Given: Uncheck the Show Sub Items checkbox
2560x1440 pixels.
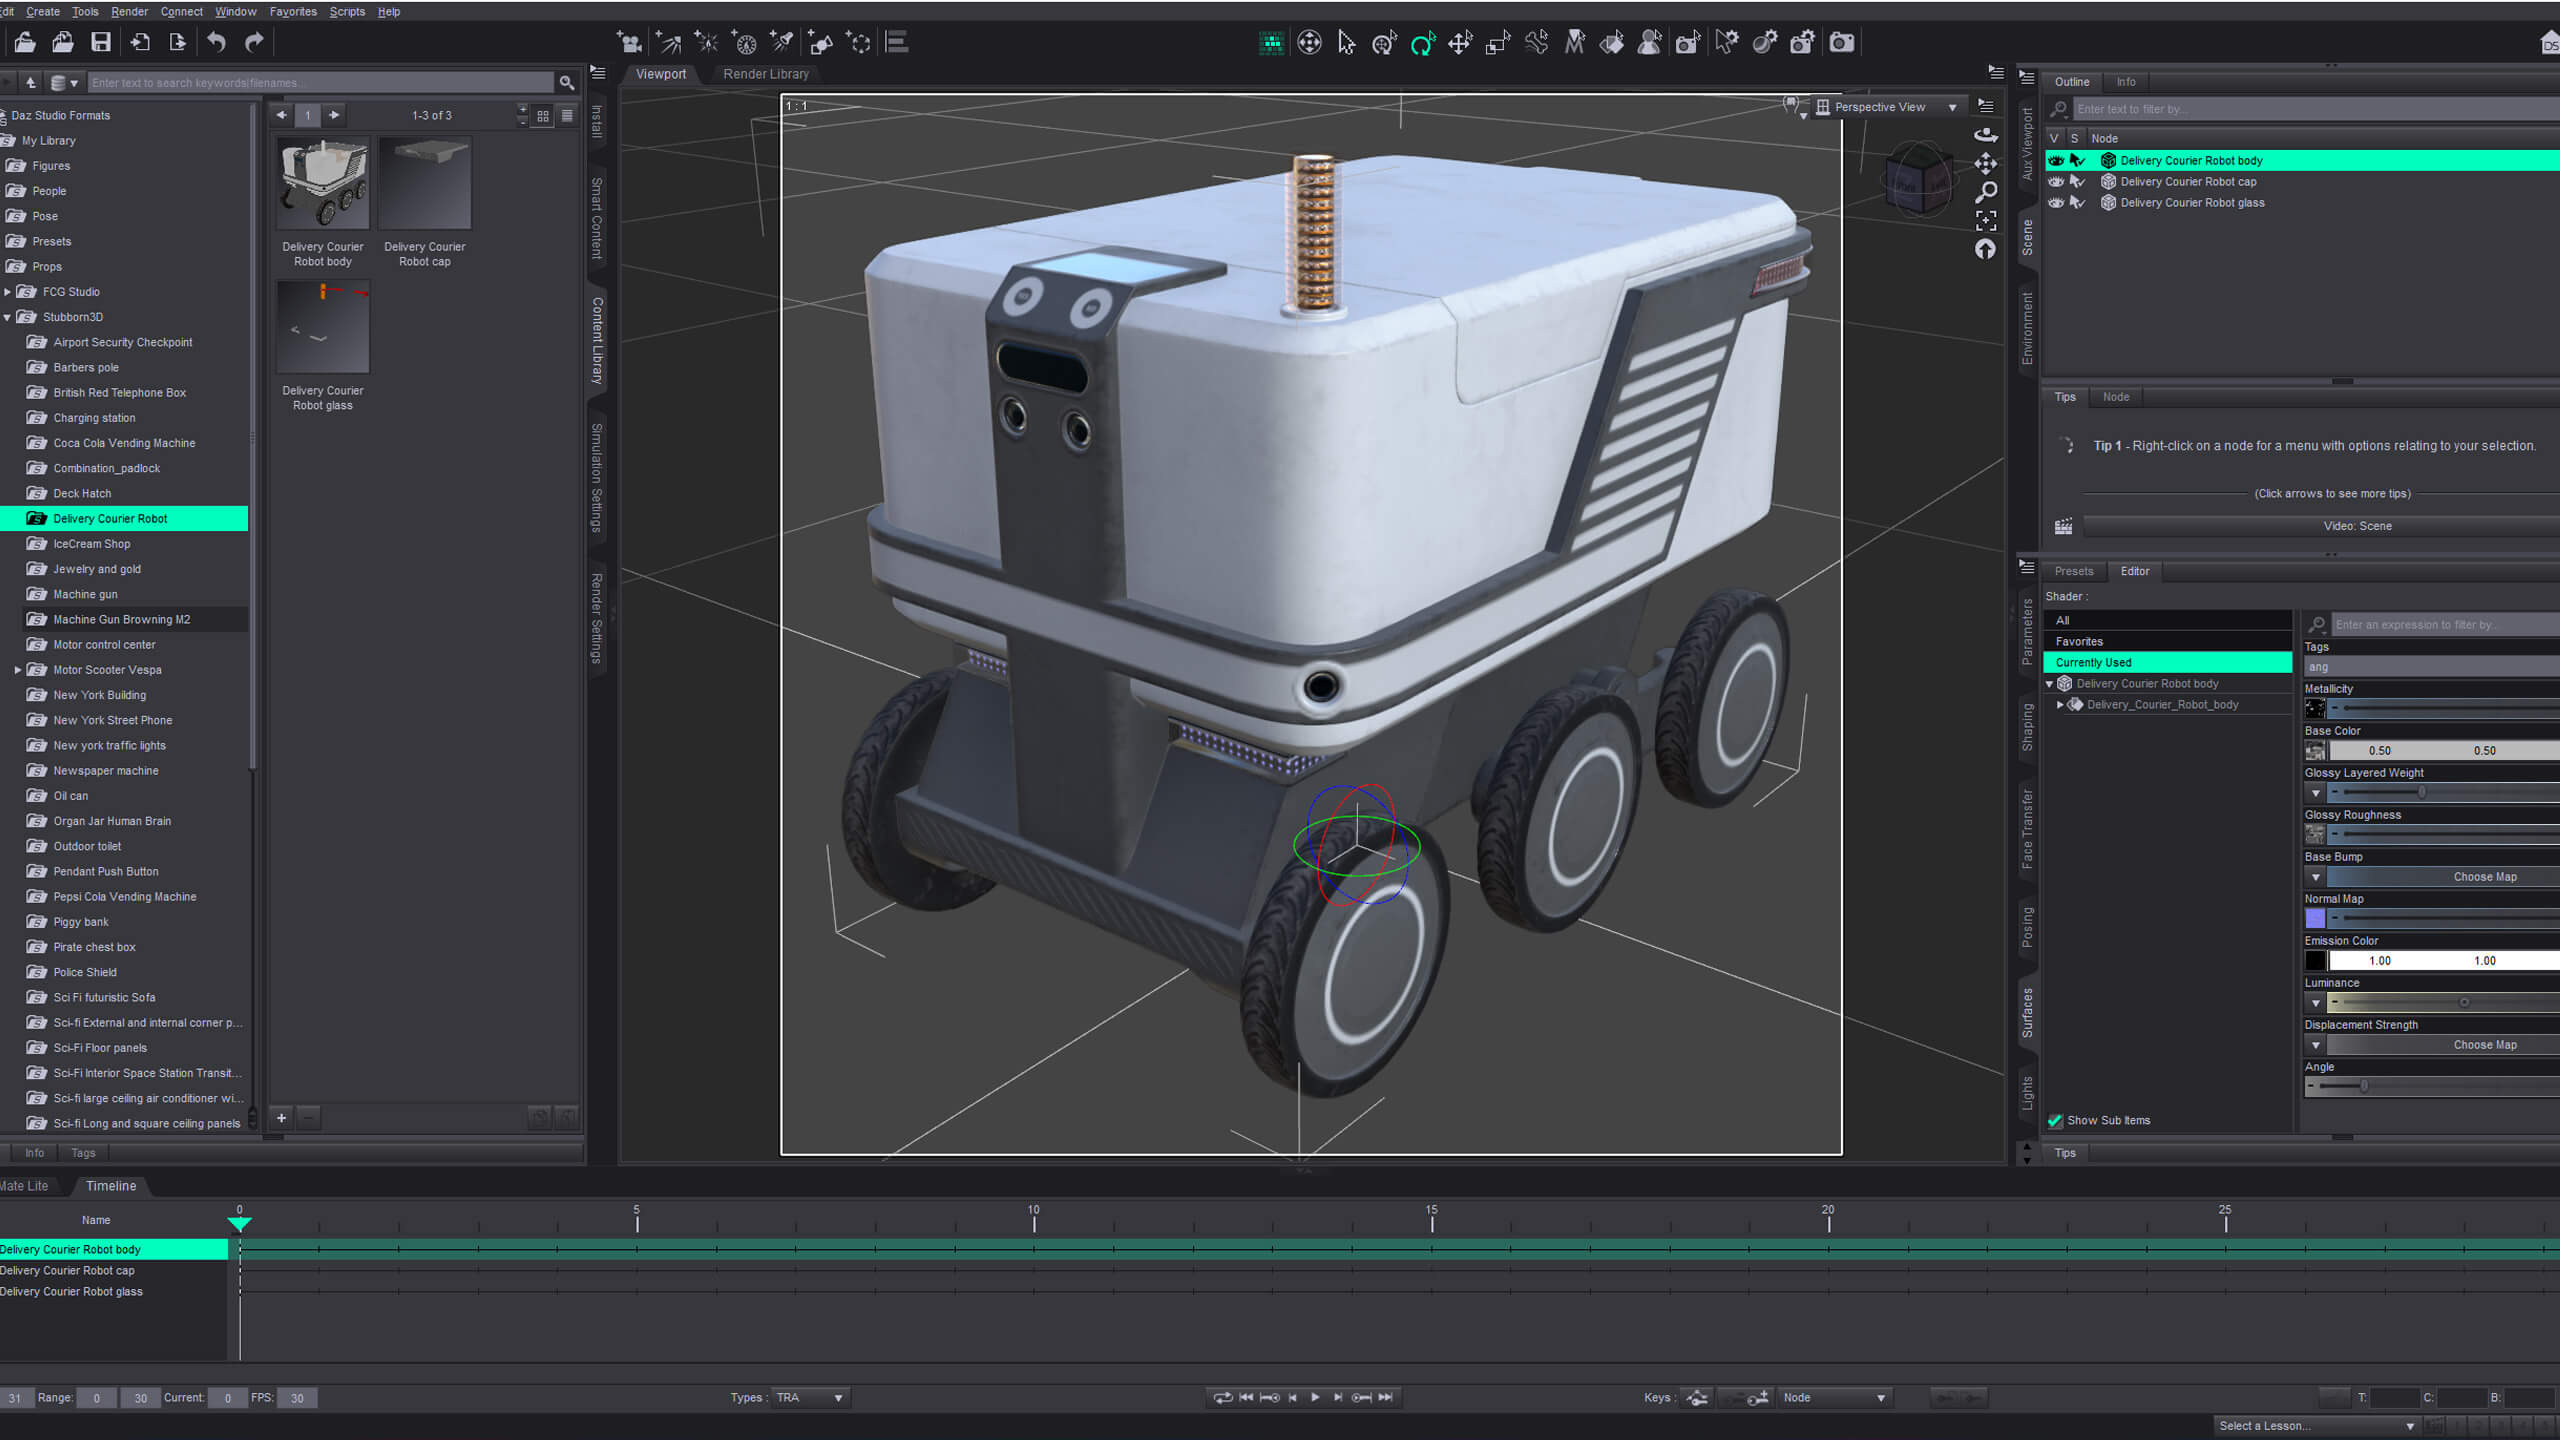Looking at the screenshot, I should [2055, 1121].
